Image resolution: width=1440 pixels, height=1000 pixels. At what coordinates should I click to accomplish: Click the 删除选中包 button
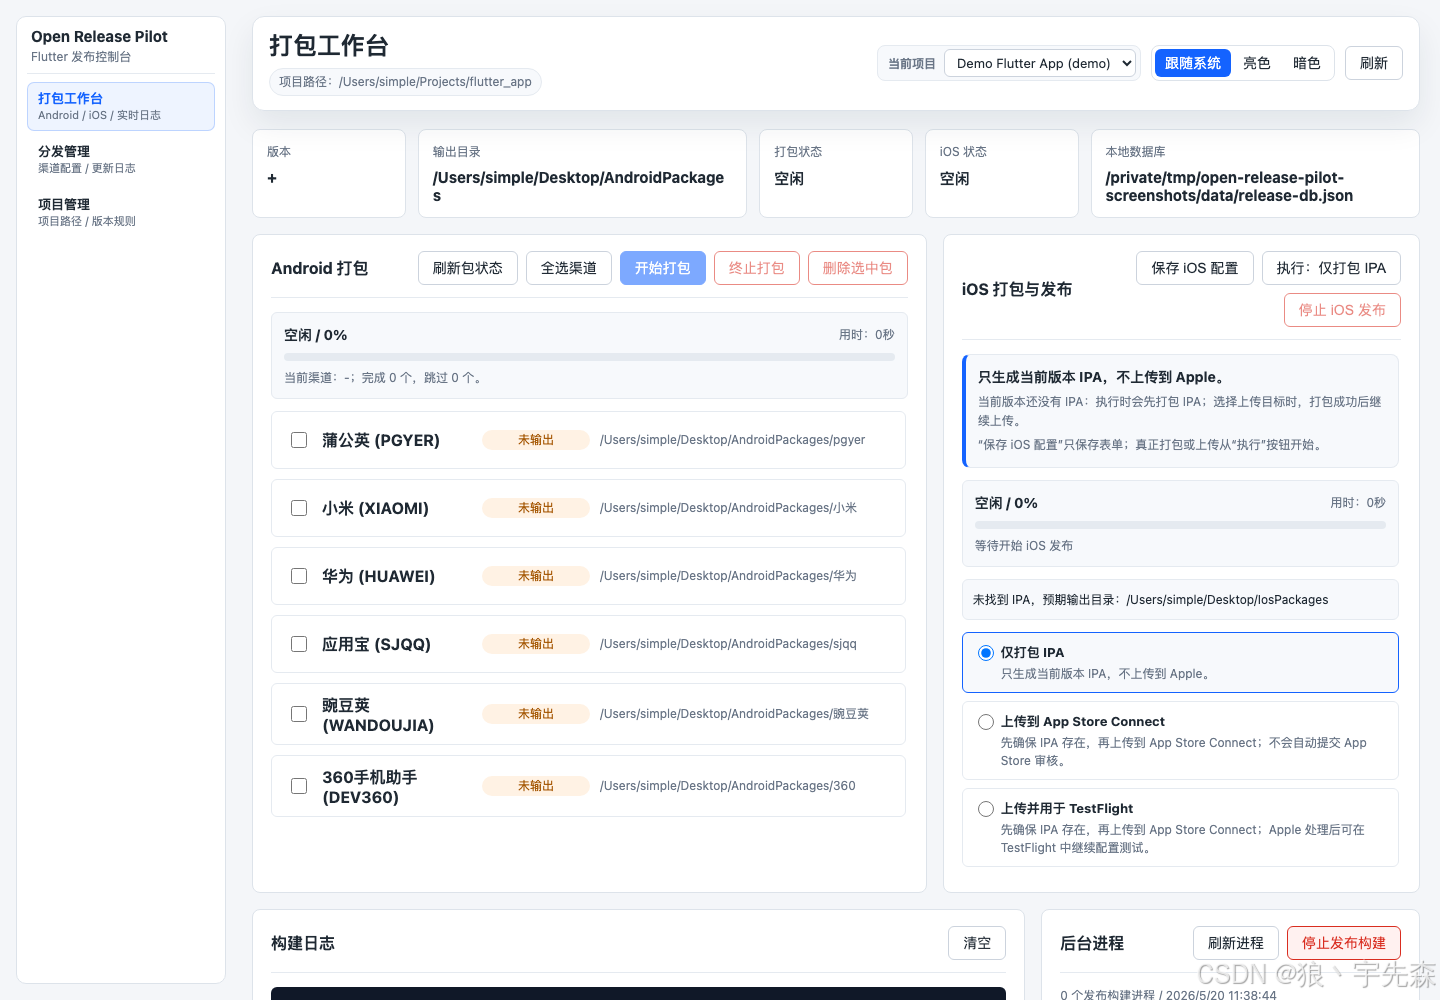pyautogui.click(x=858, y=268)
